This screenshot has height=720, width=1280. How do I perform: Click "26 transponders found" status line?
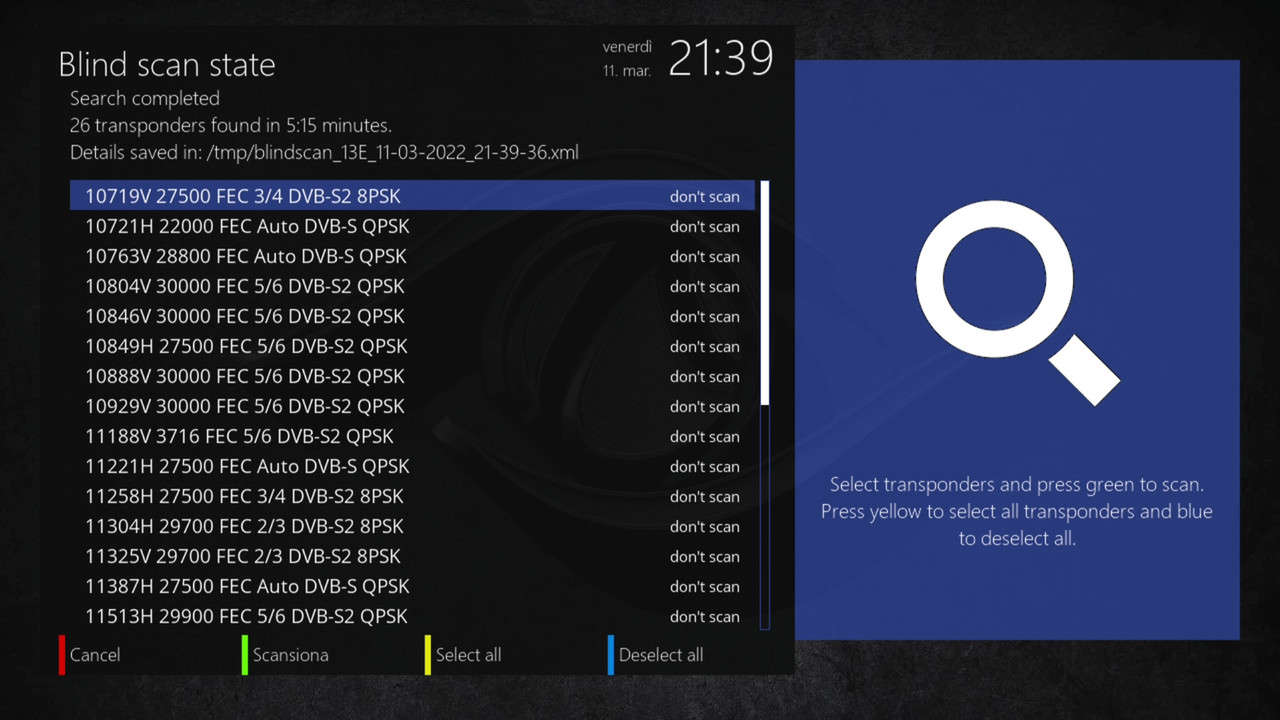point(231,126)
